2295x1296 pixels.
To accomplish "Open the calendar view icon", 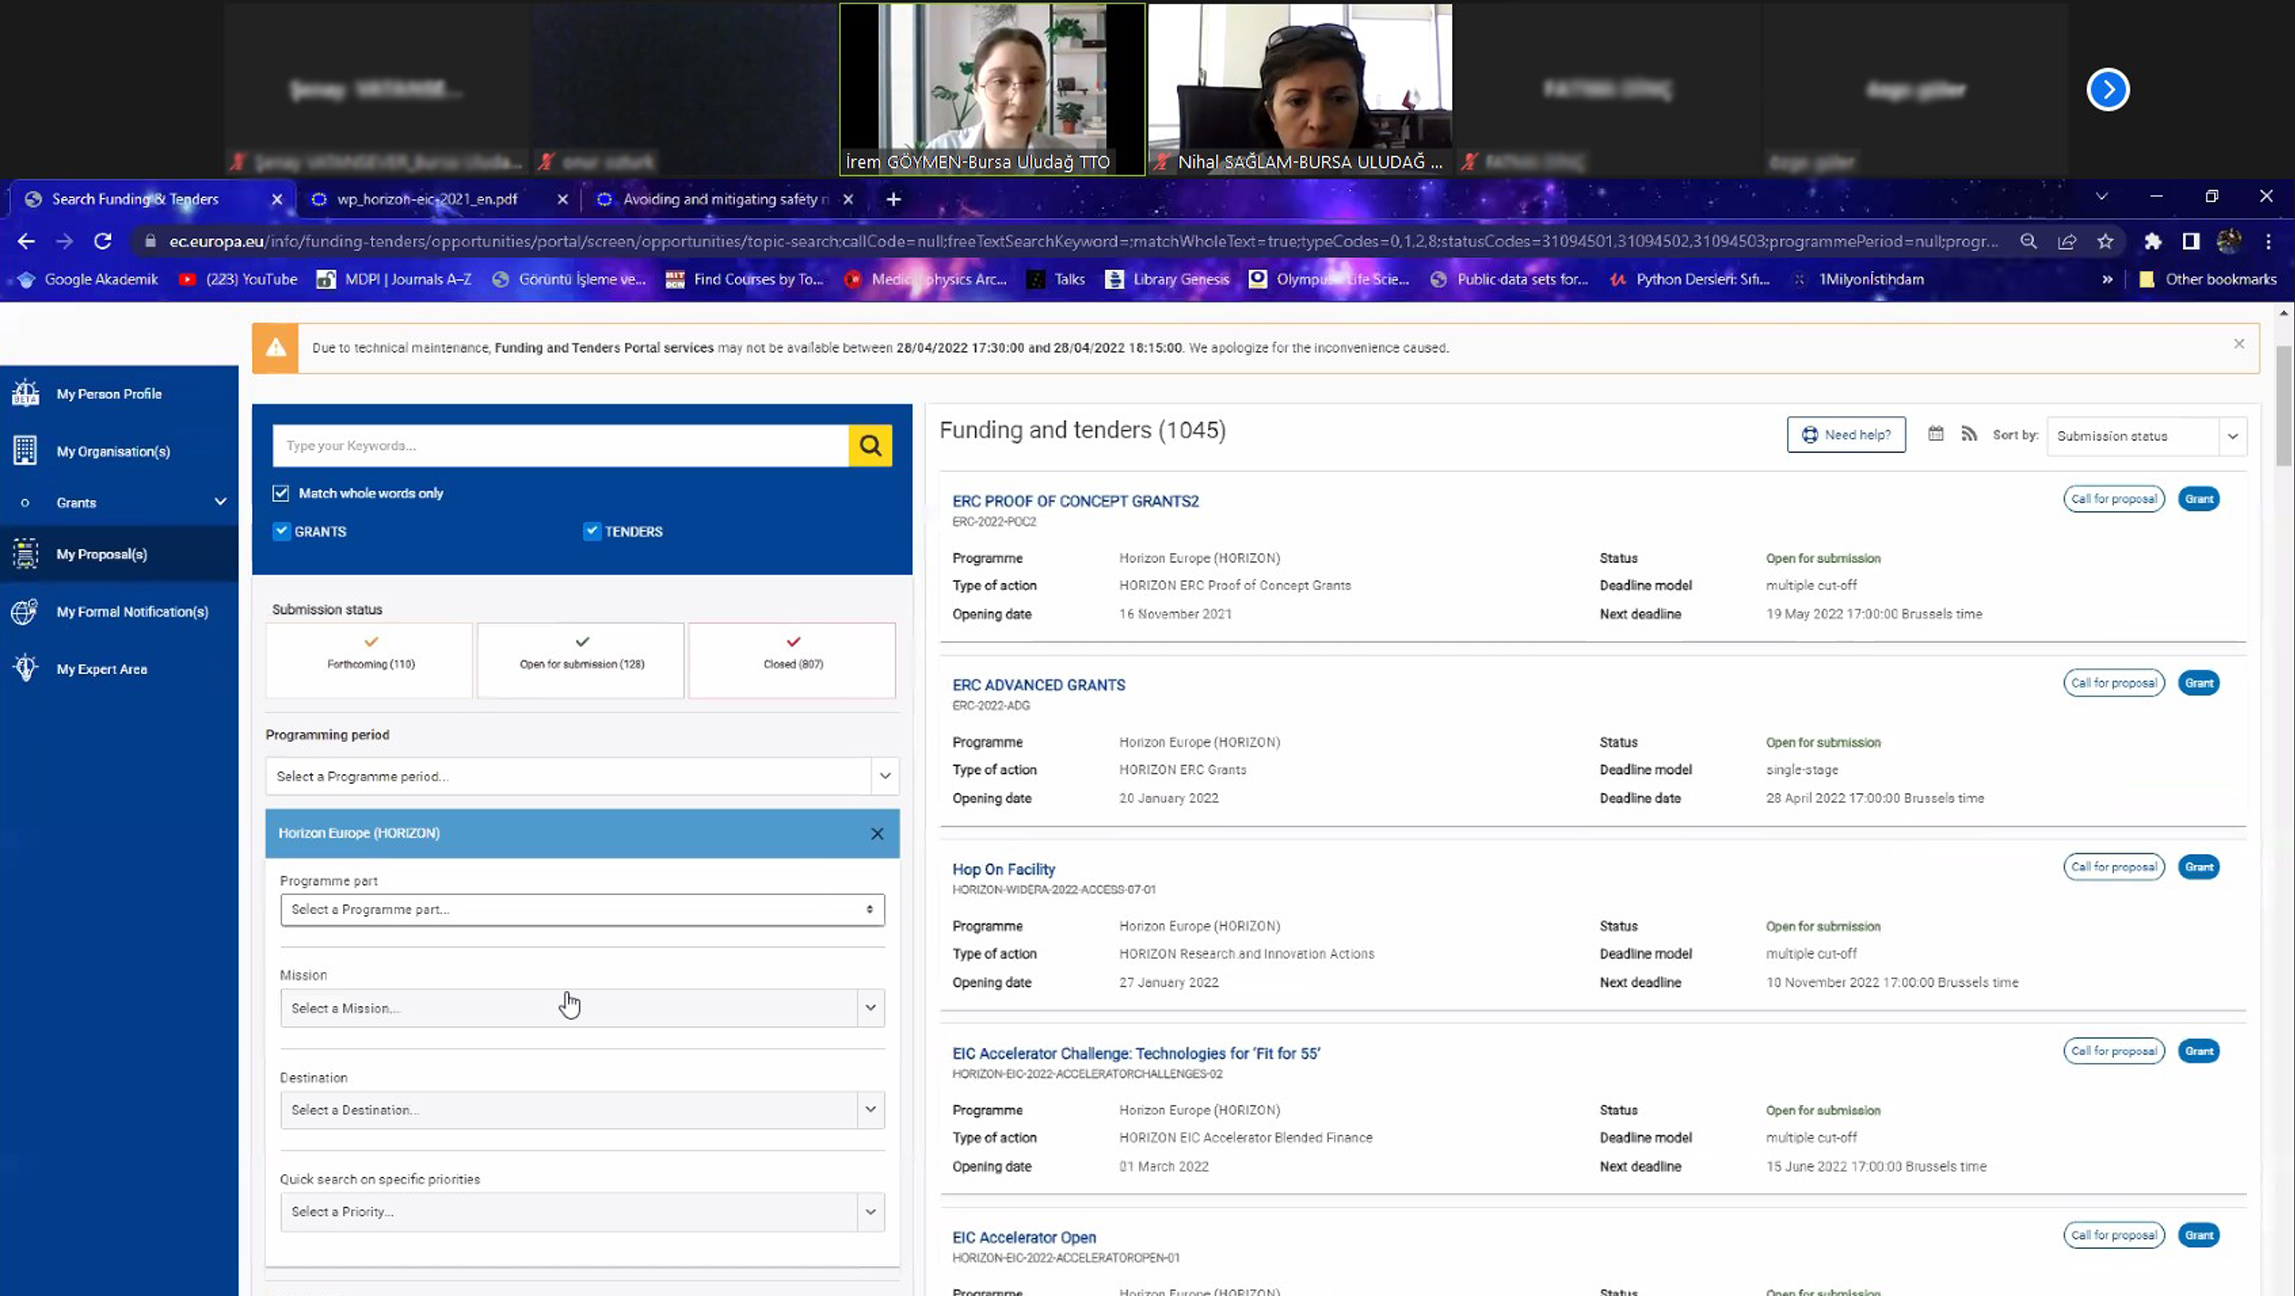I will pyautogui.click(x=1936, y=434).
